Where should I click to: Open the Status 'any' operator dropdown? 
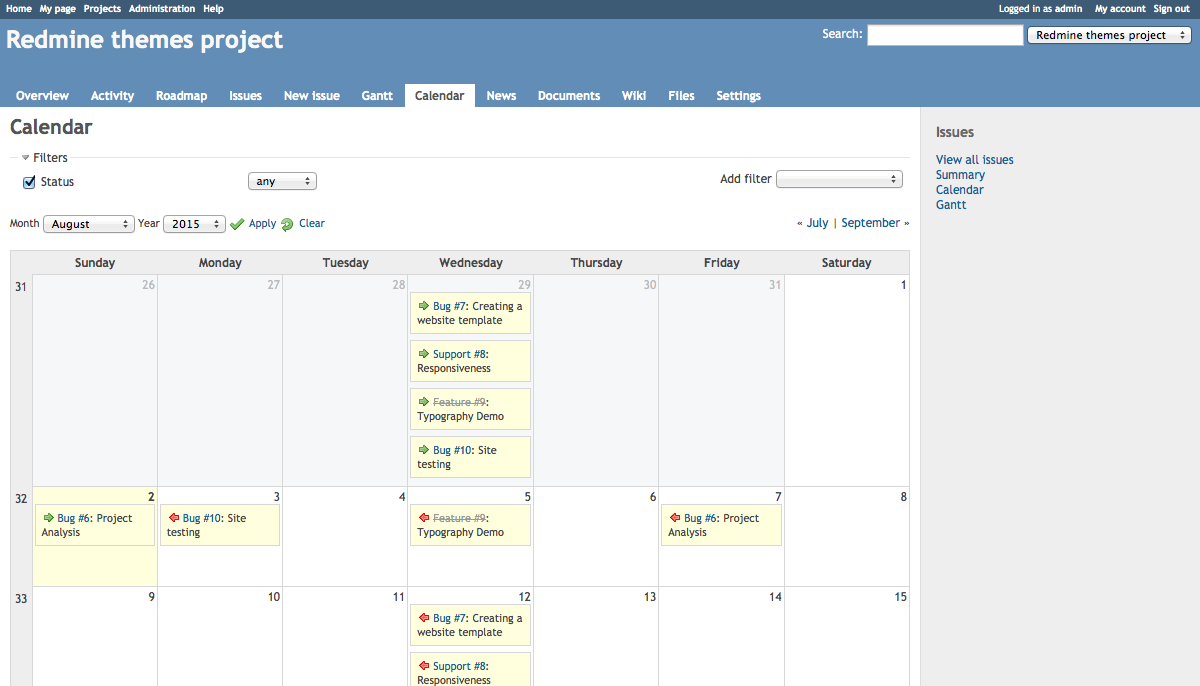(x=282, y=182)
